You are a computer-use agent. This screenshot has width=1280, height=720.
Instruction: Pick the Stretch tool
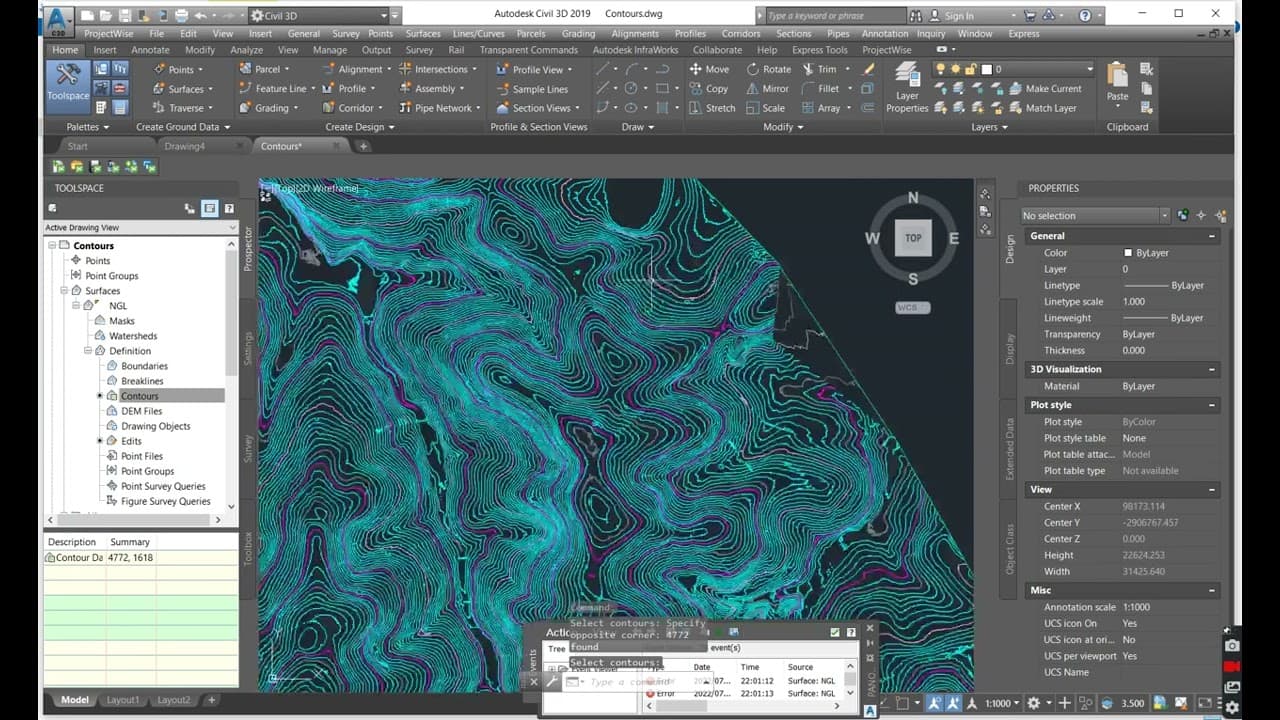pos(712,108)
